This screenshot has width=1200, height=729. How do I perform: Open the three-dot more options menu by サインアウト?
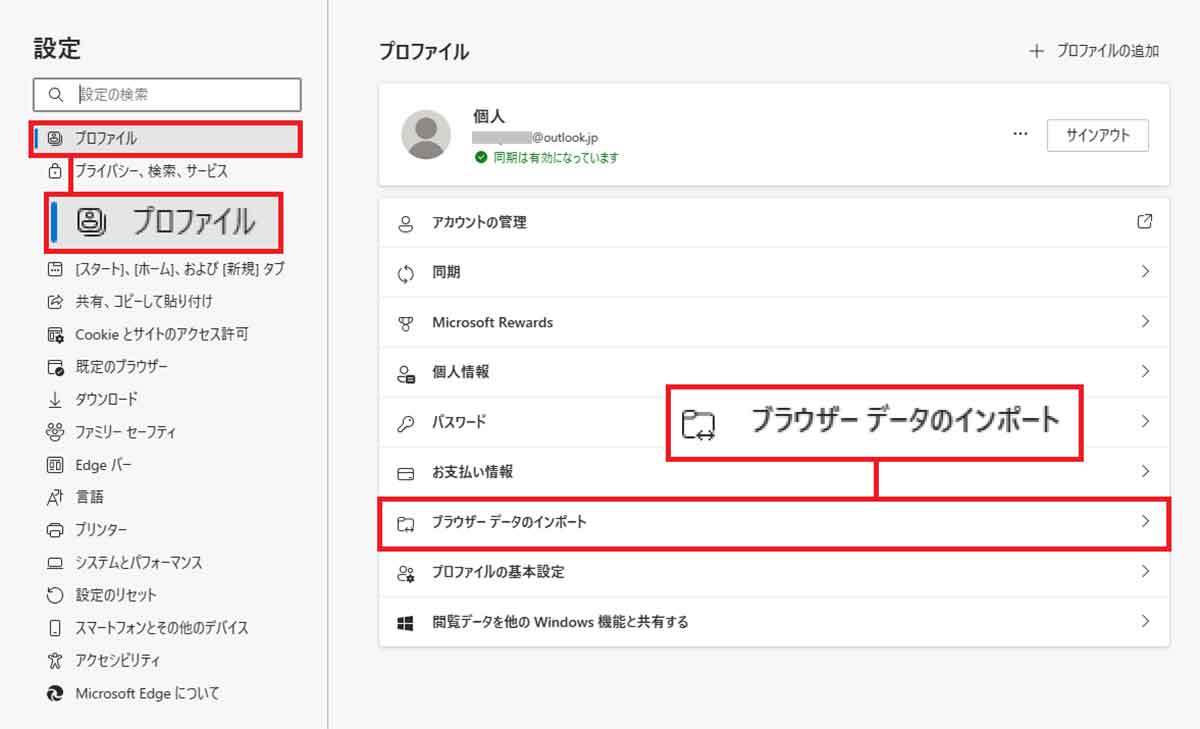[x=1020, y=135]
